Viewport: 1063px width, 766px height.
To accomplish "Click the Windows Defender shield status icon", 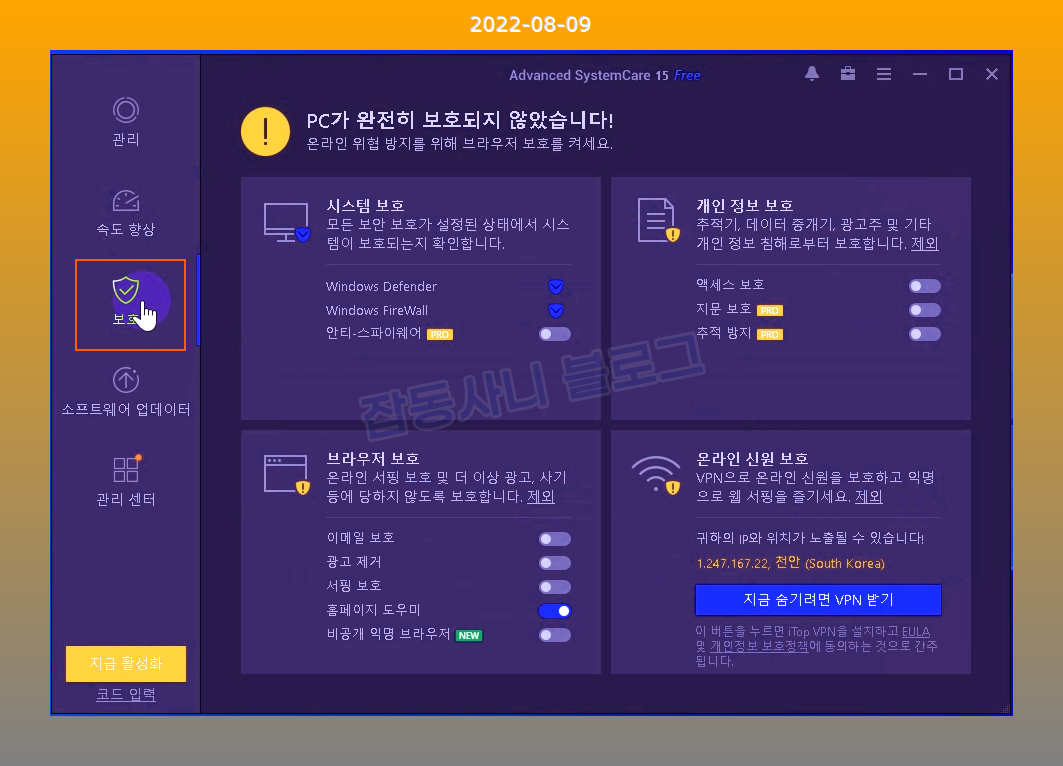I will click(x=556, y=287).
